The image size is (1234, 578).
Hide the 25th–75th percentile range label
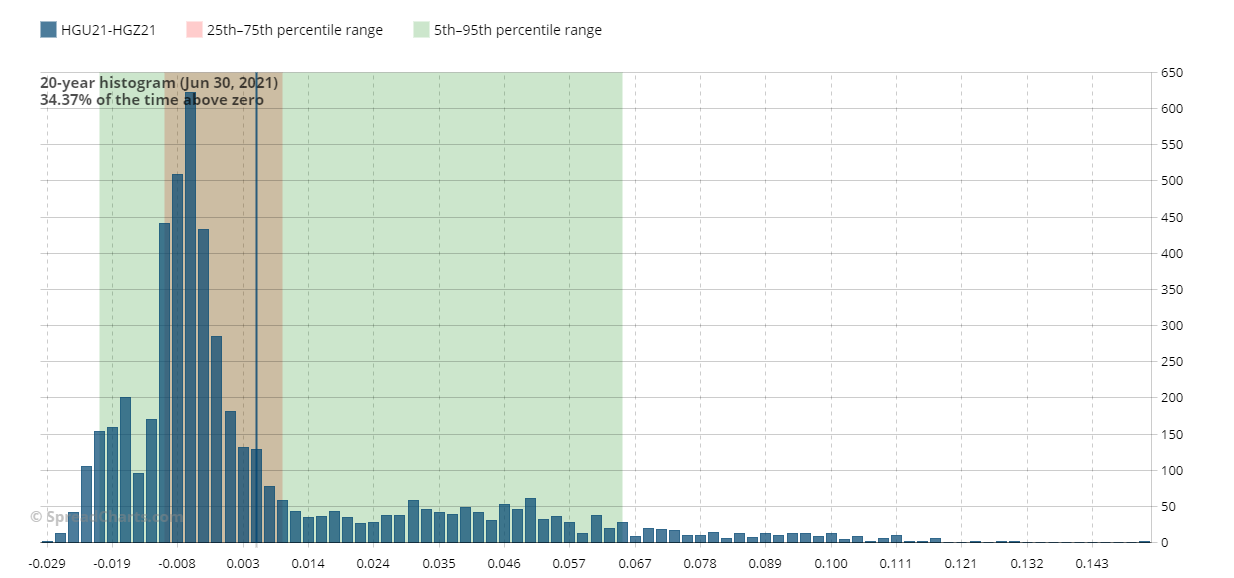294,30
